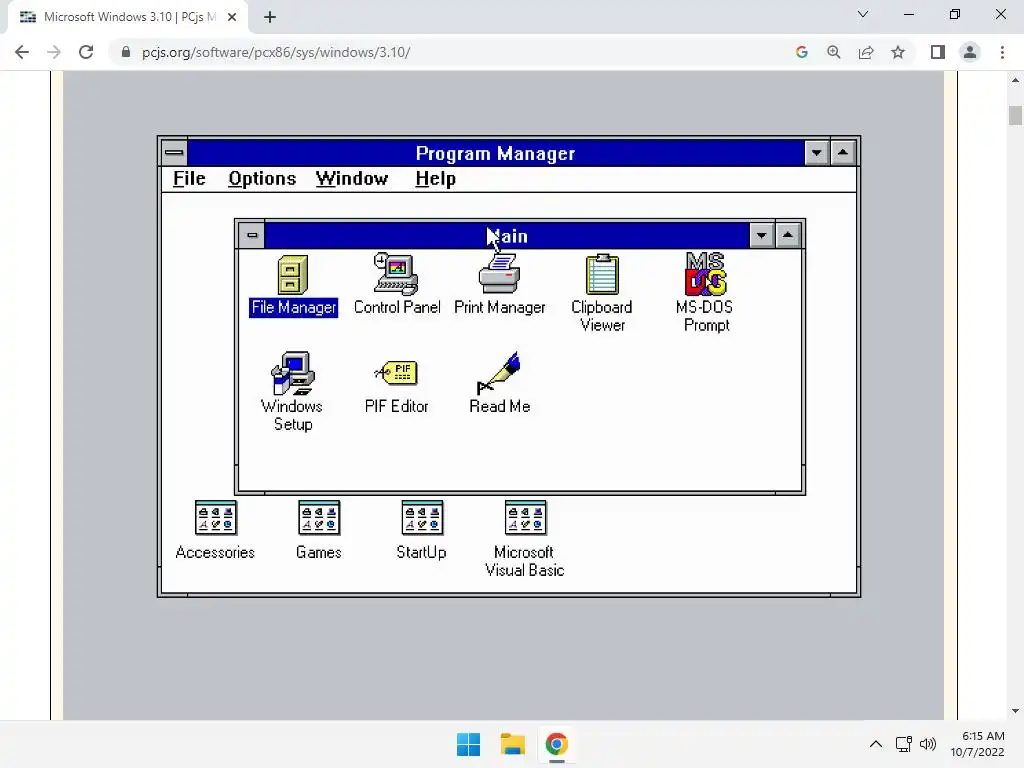
Task: Minimize the Program Manager window
Action: 816,153
